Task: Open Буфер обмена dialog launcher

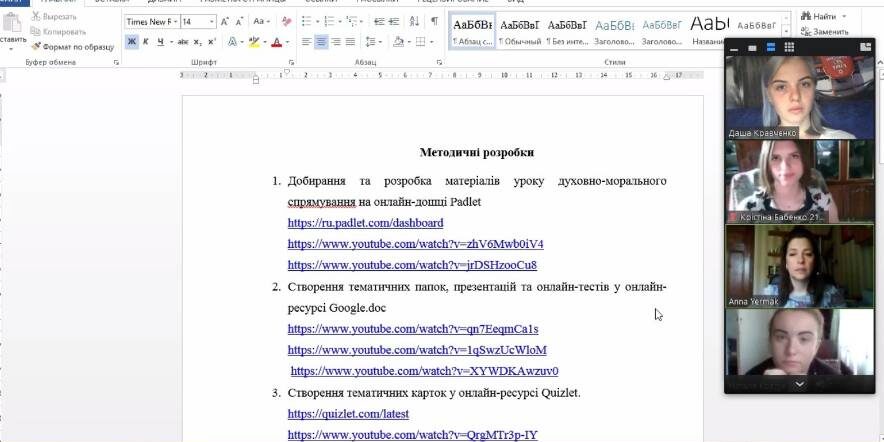Action: pos(116,62)
